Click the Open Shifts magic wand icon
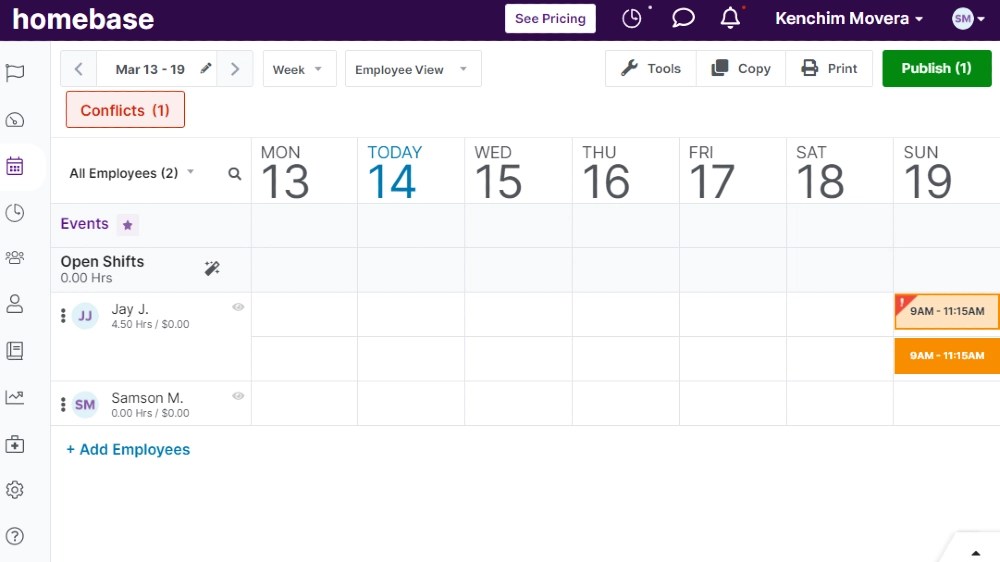 212,268
